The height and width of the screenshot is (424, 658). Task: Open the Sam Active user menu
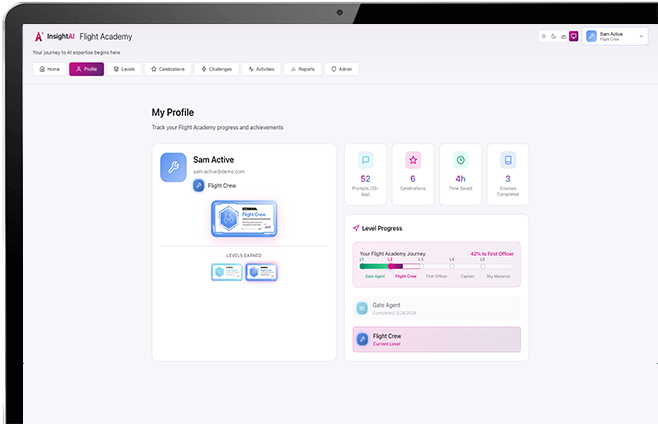pyautogui.click(x=616, y=36)
